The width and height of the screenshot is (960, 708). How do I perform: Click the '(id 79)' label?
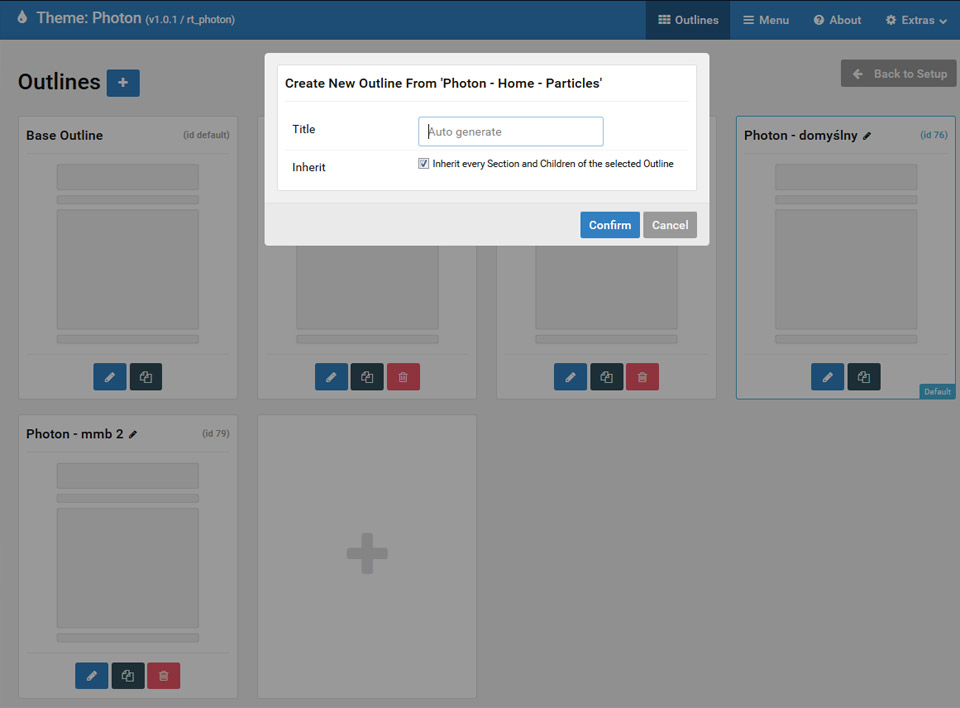[216, 434]
